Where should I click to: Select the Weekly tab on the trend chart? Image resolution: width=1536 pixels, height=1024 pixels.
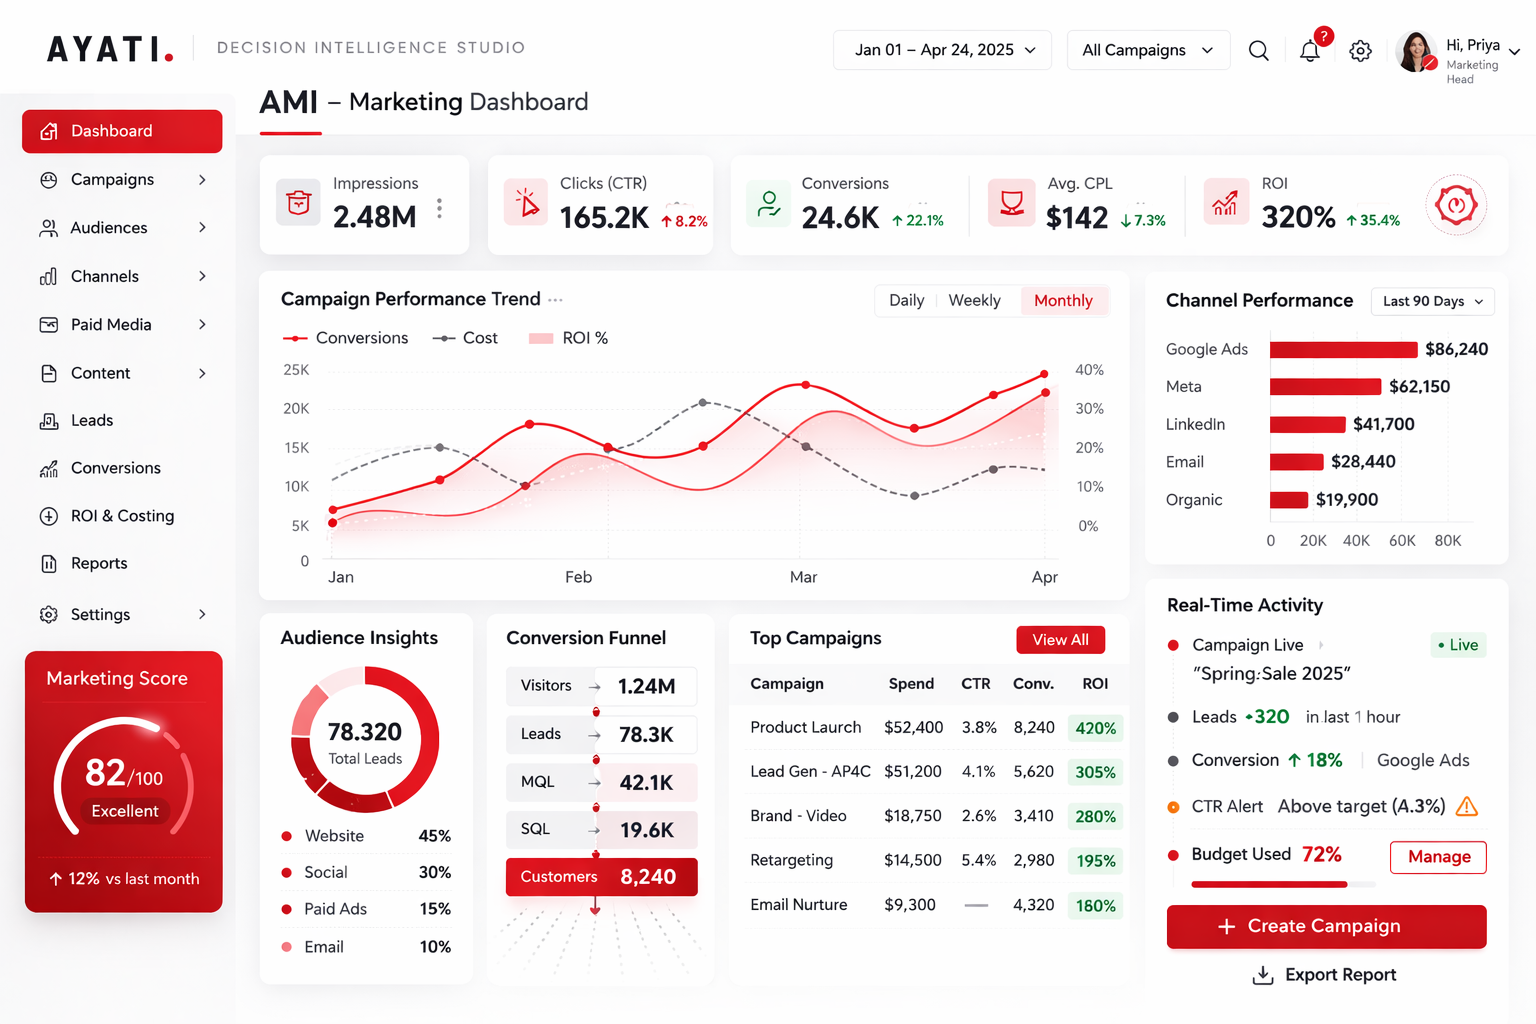click(974, 300)
